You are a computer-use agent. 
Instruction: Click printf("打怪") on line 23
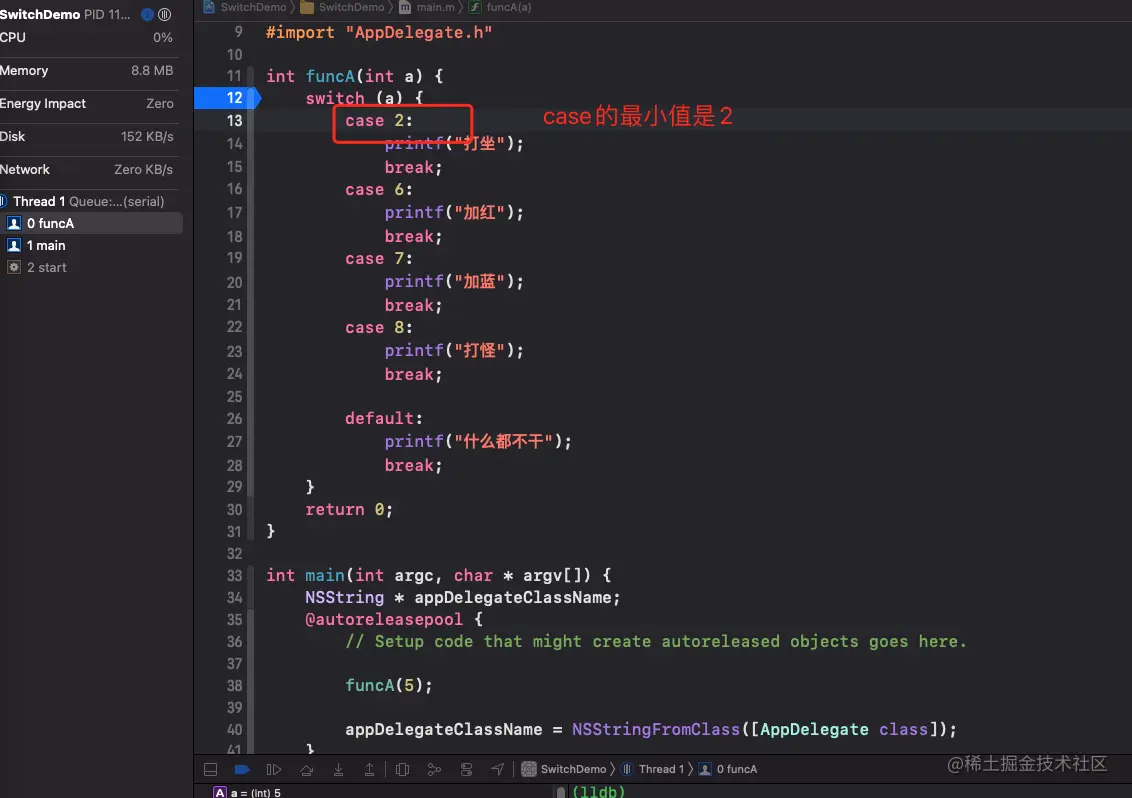click(454, 350)
